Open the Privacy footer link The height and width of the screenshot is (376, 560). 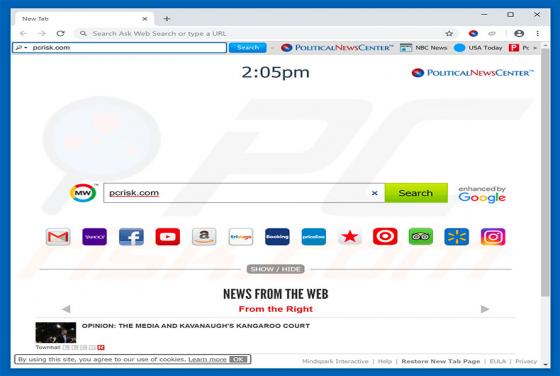(x=526, y=361)
